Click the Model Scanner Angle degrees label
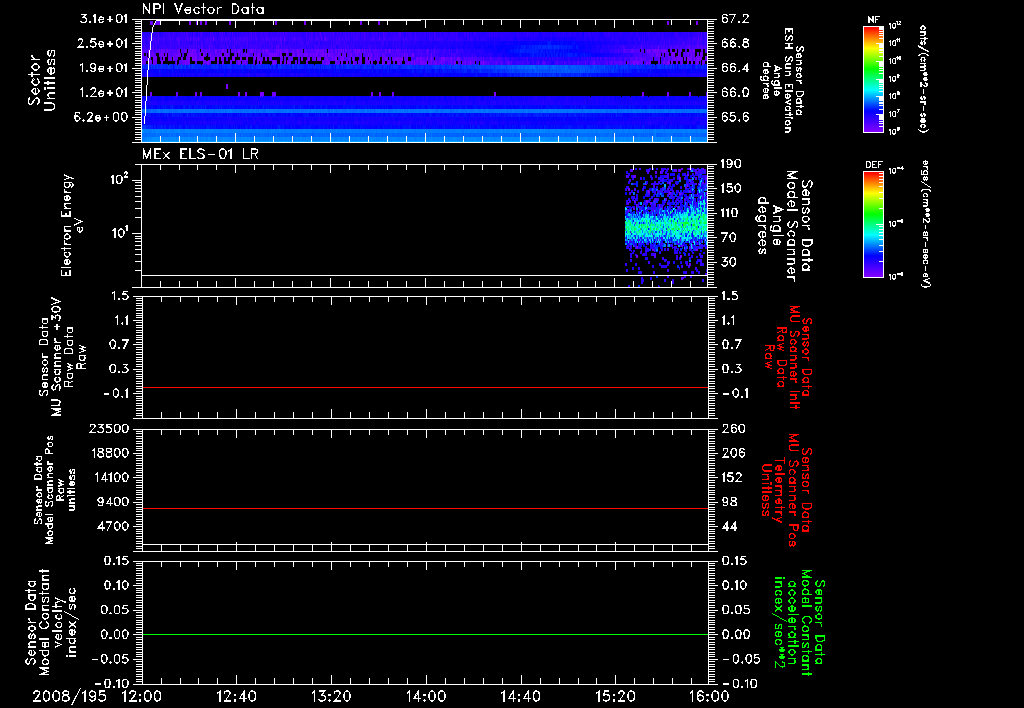Viewport: 1024px width, 708px height. click(x=784, y=225)
